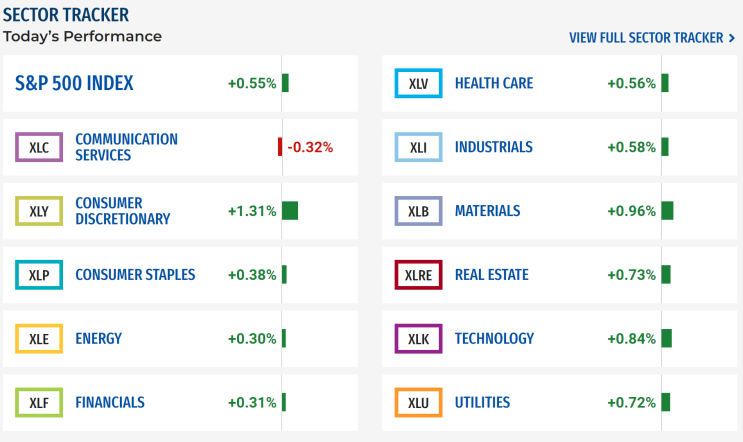Click the XLC ticker badge
Image resolution: width=743 pixels, height=442 pixels.
[40, 147]
